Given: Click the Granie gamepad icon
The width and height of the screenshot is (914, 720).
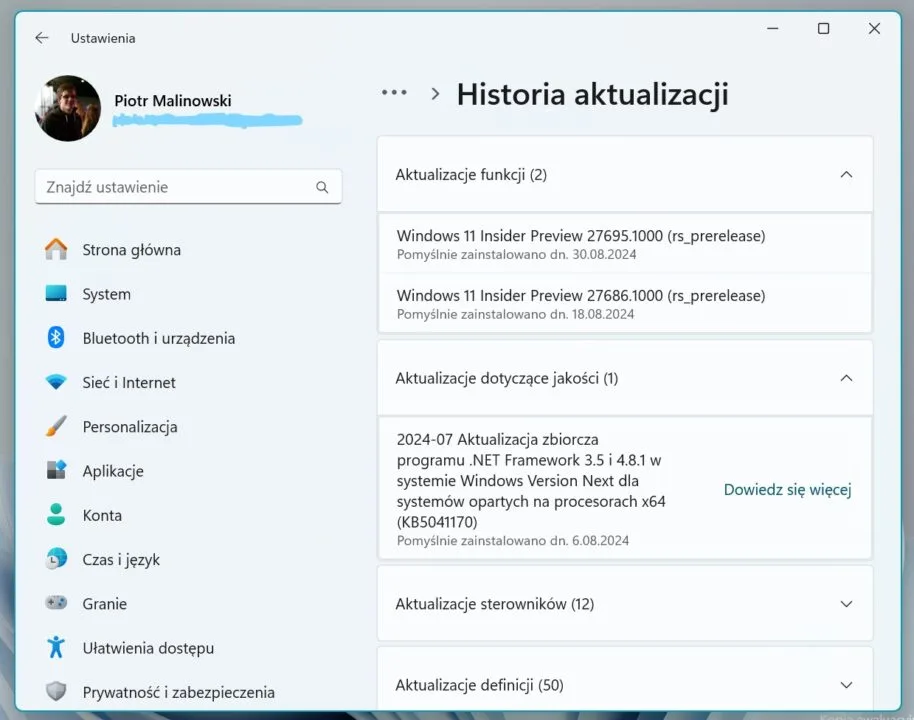Looking at the screenshot, I should click(x=56, y=604).
